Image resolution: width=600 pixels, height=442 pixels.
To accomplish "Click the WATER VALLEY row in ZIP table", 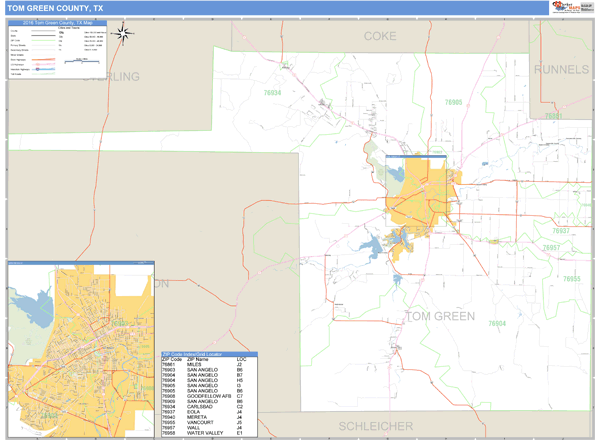I will point(209,433).
